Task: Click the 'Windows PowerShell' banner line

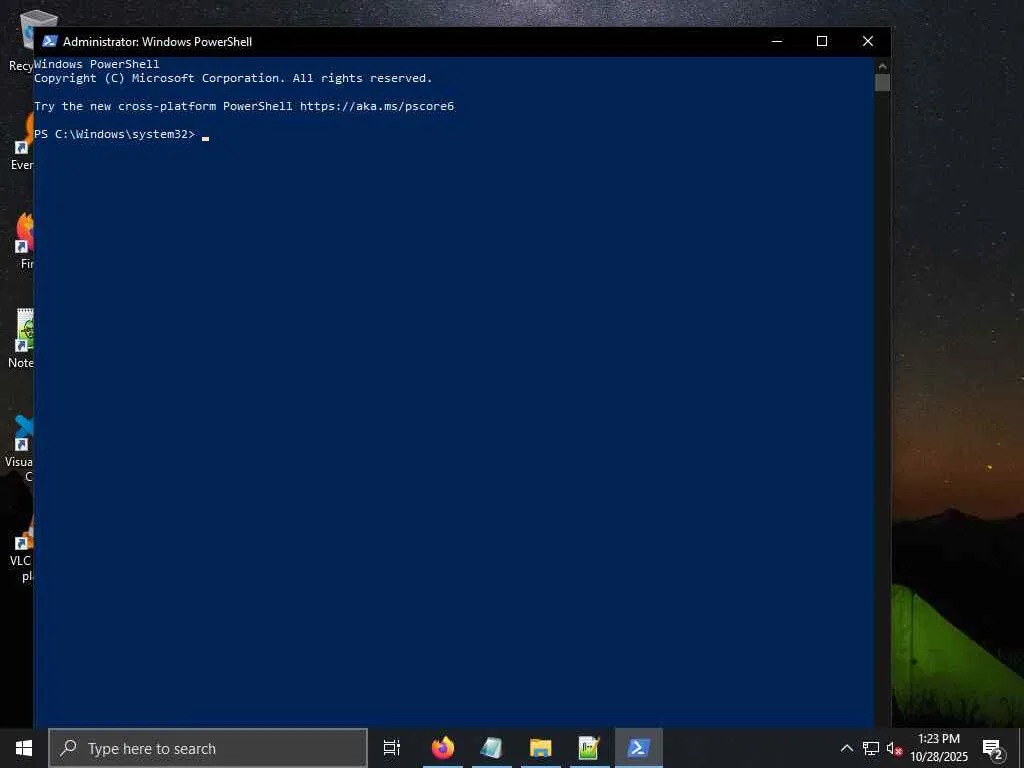Action: [97, 64]
